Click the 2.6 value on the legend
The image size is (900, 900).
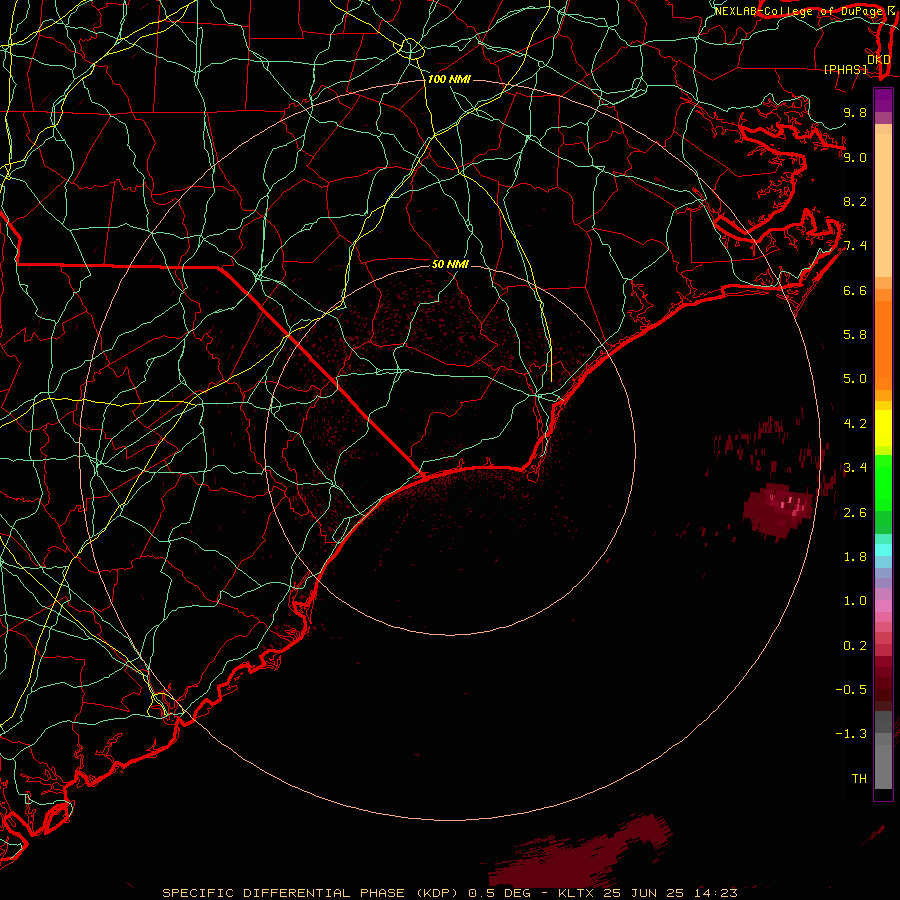point(855,513)
